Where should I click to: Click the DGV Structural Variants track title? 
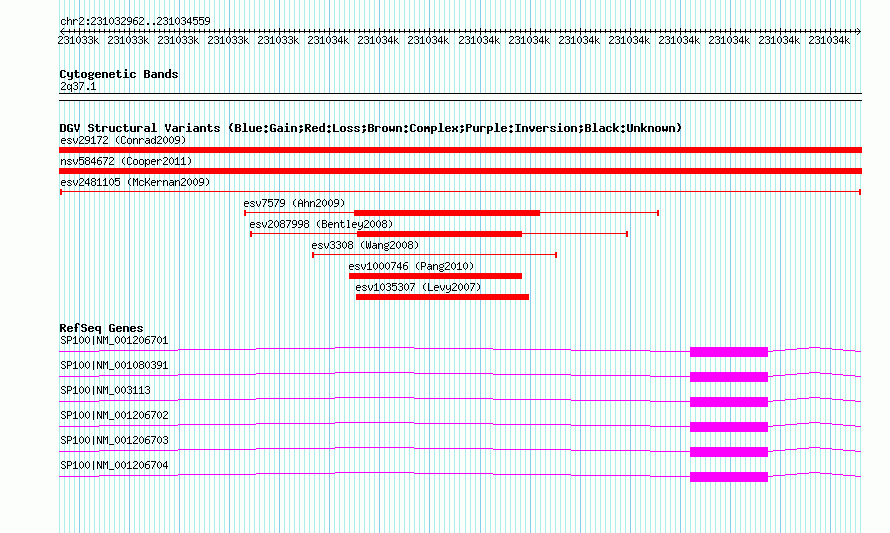(x=370, y=128)
